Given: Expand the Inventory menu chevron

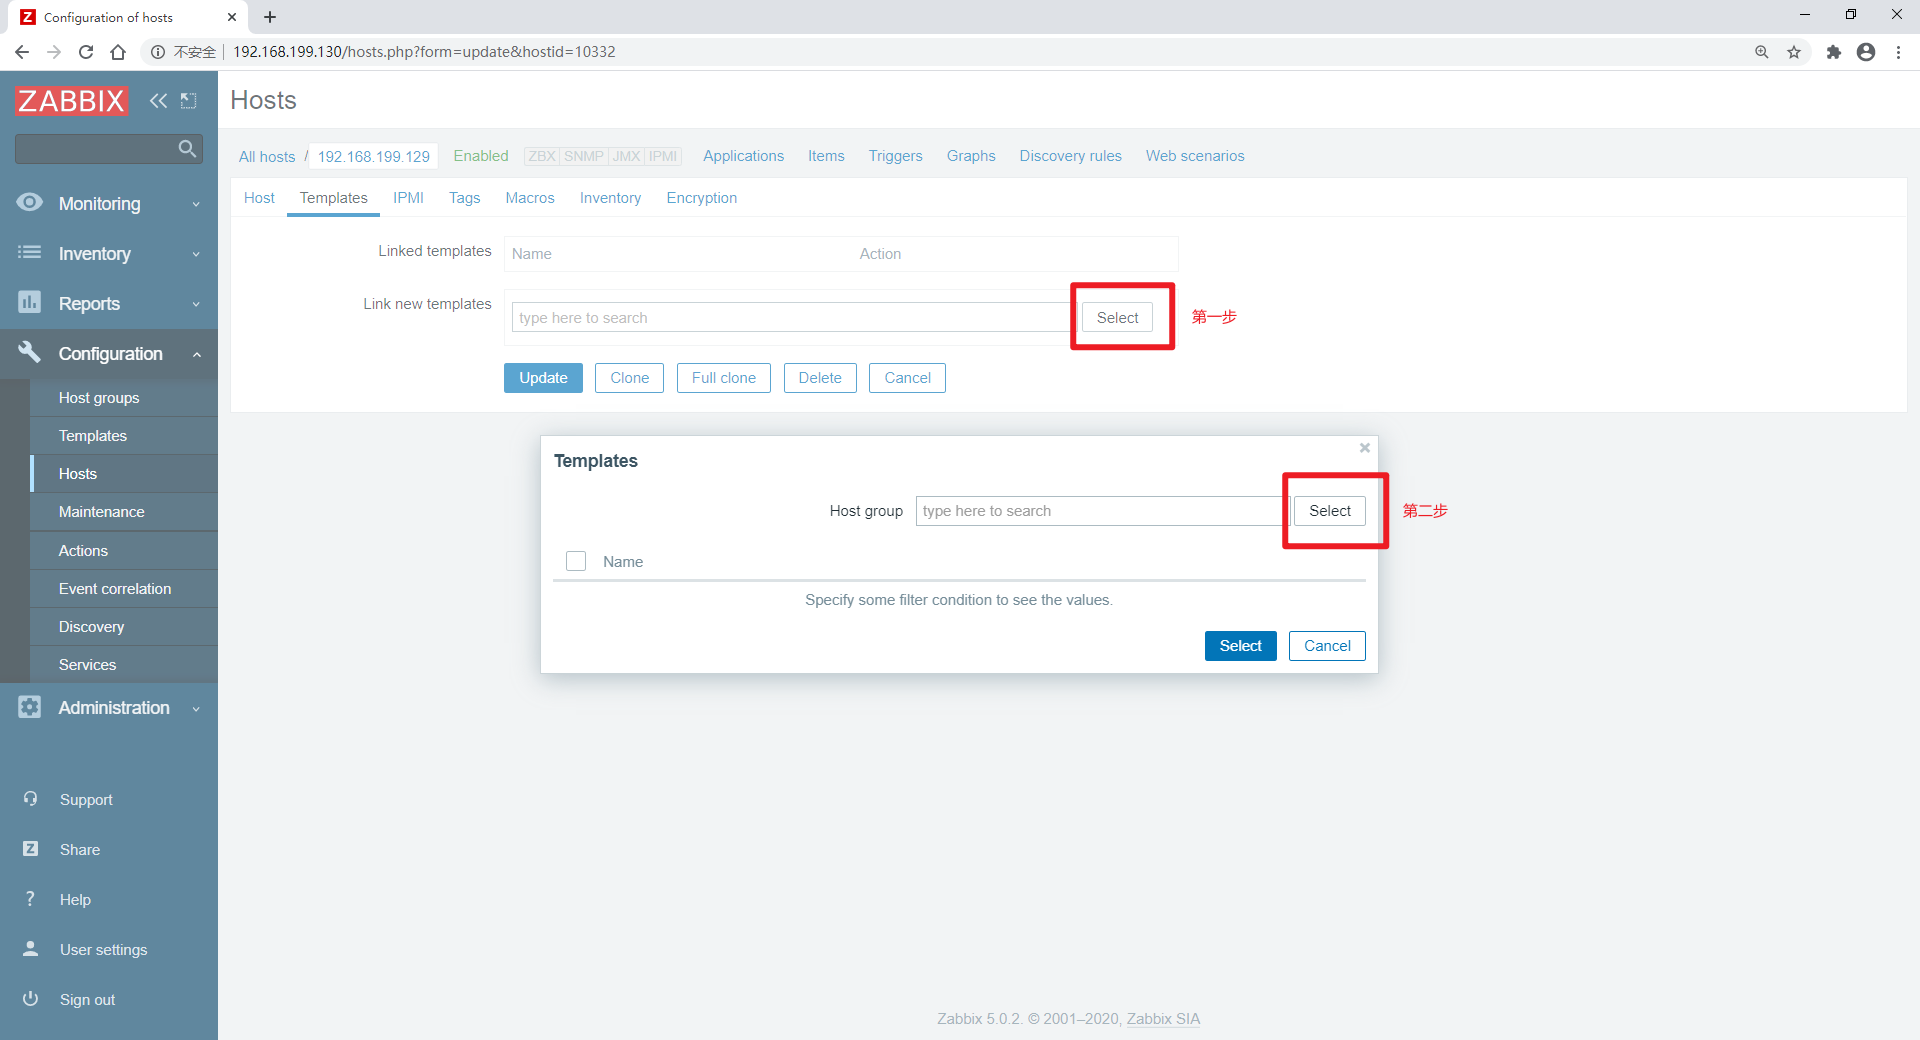Looking at the screenshot, I should coord(196,254).
